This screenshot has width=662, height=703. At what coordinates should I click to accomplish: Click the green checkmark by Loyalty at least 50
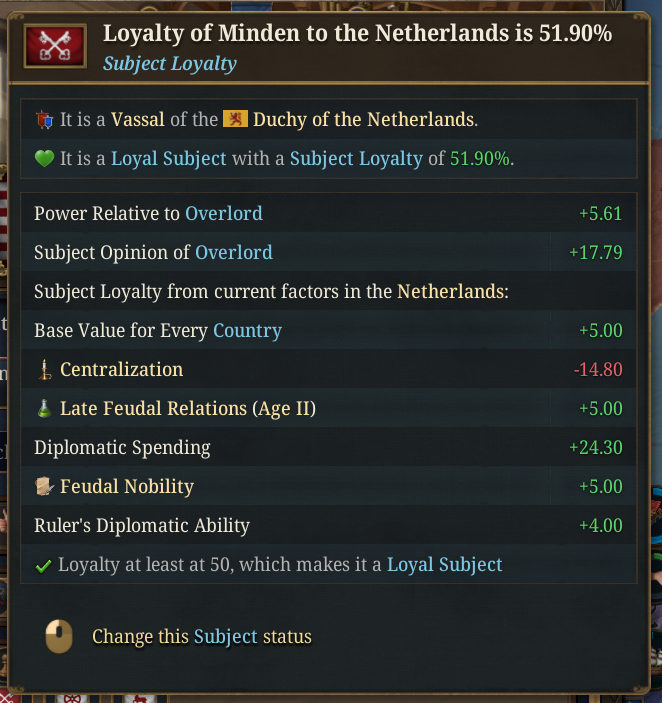pyautogui.click(x=43, y=566)
